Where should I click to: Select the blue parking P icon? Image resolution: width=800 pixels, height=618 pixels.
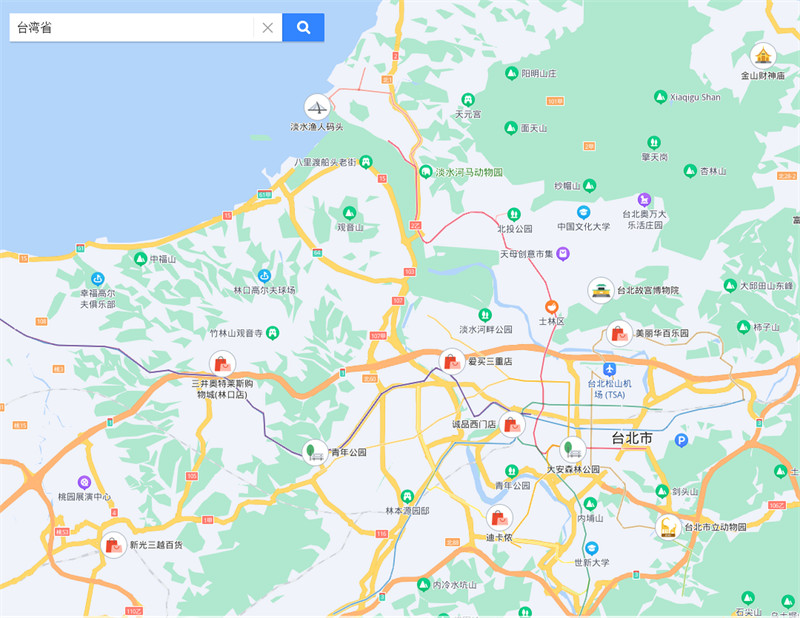point(682,440)
